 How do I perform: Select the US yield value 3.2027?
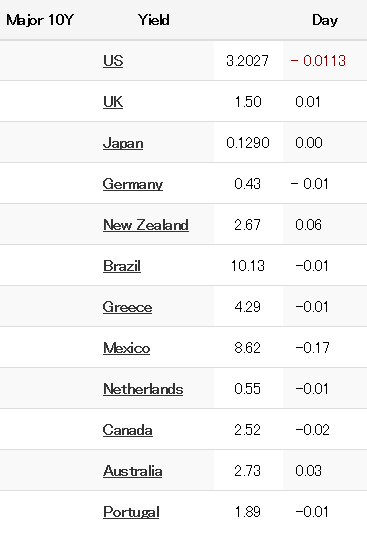247,61
